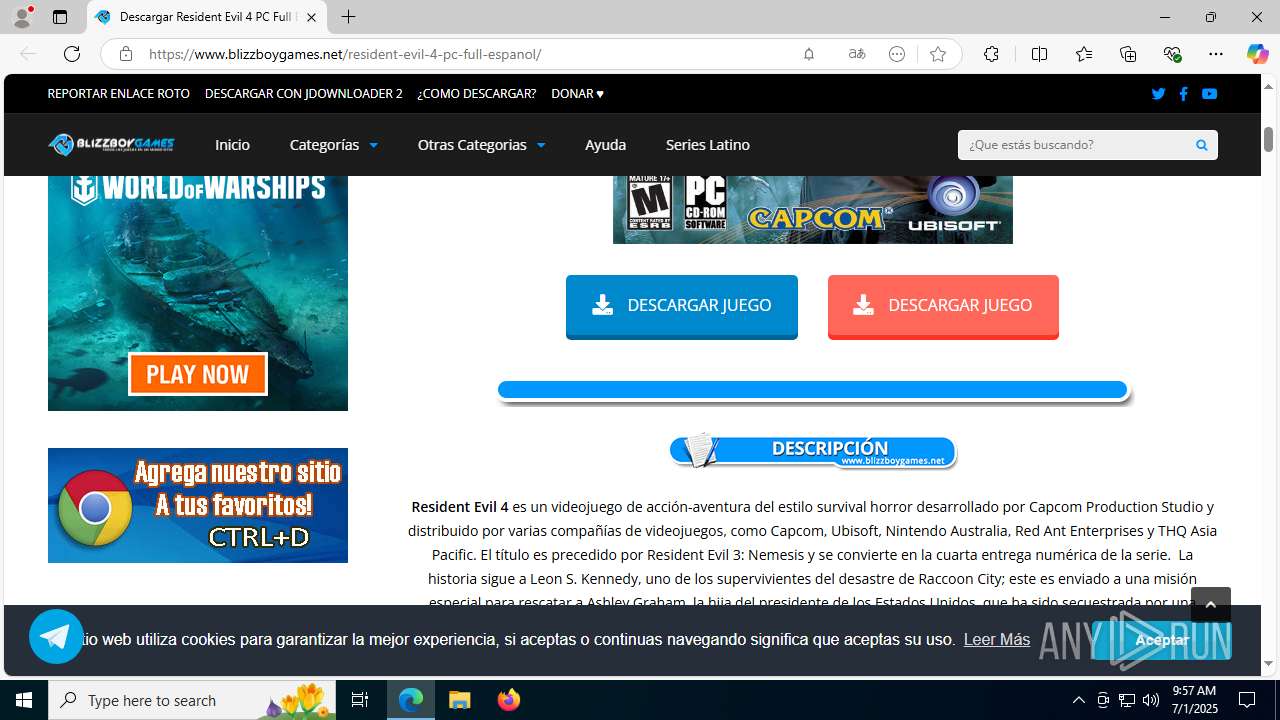
Task: Click the 'Agrega nuestro sitio' favorites banner
Action: click(198, 505)
